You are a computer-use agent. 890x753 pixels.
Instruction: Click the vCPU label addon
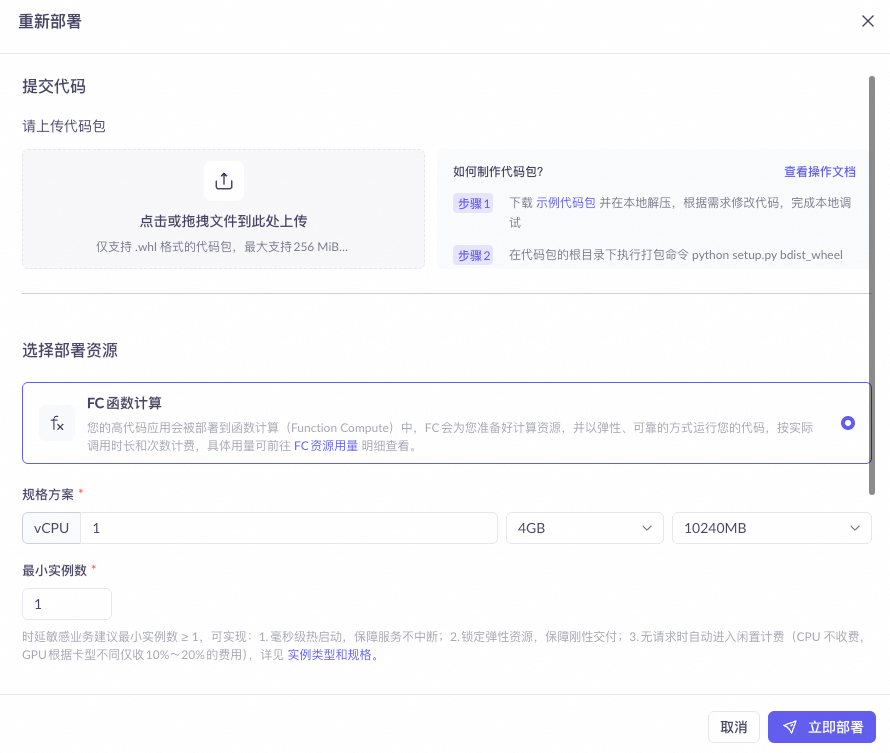click(52, 528)
